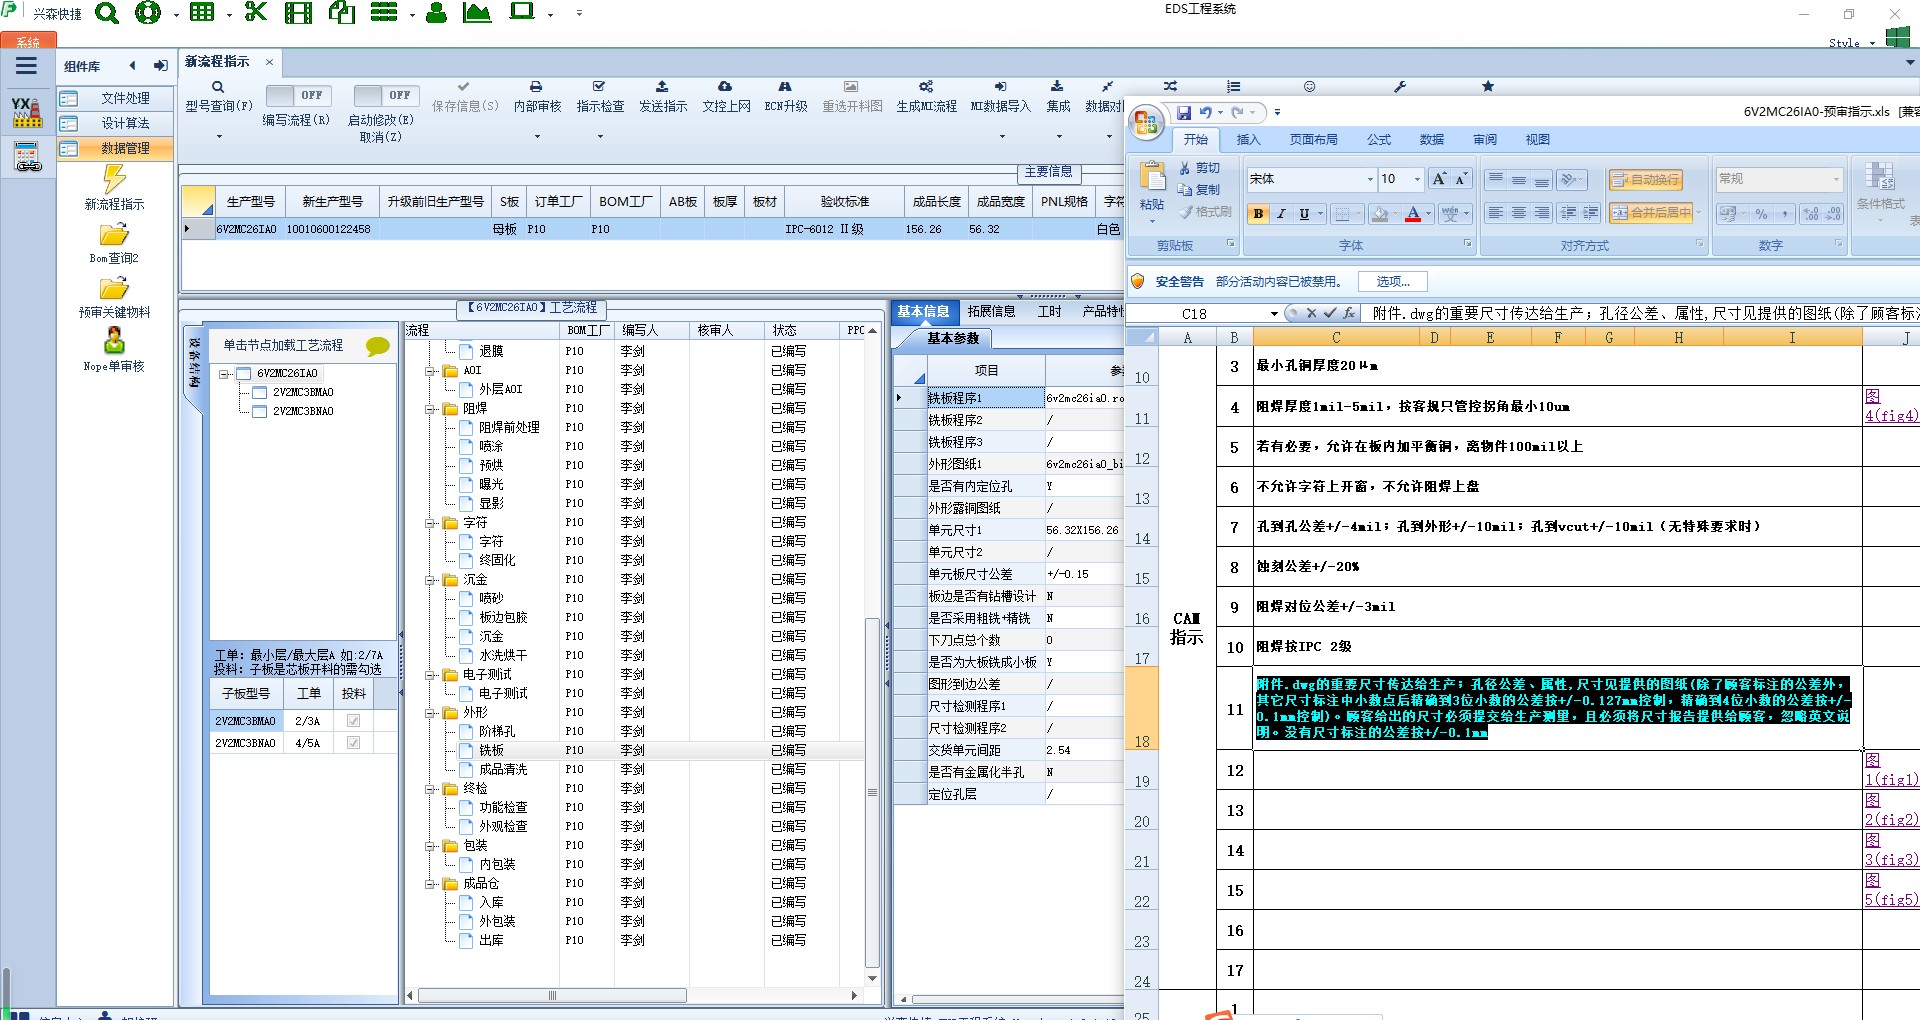
Task: Click the YX factory icon in sidebar
Action: point(27,111)
